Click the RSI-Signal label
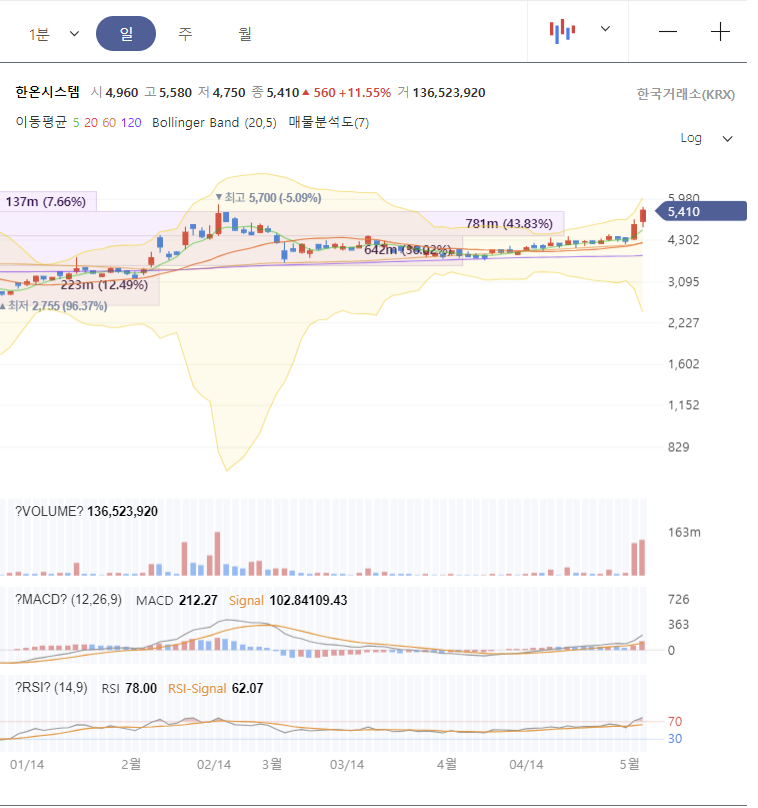 (197, 688)
